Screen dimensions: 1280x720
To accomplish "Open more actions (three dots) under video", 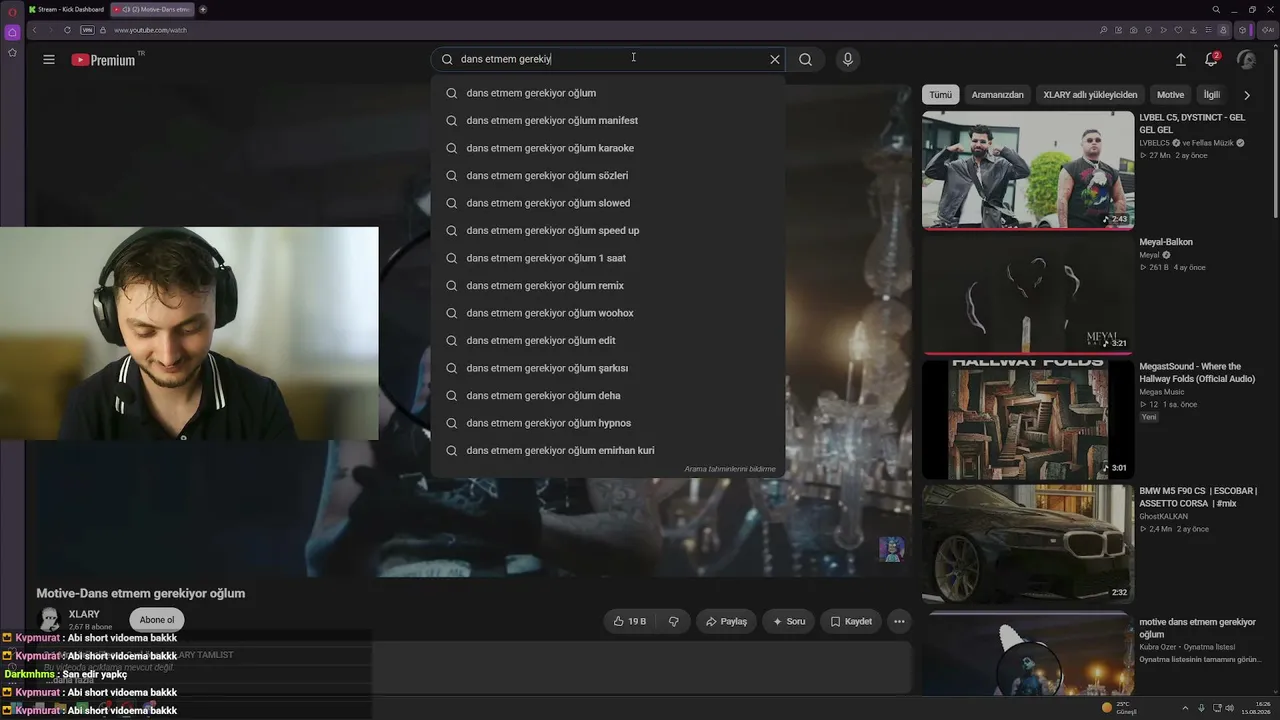I will (x=899, y=621).
